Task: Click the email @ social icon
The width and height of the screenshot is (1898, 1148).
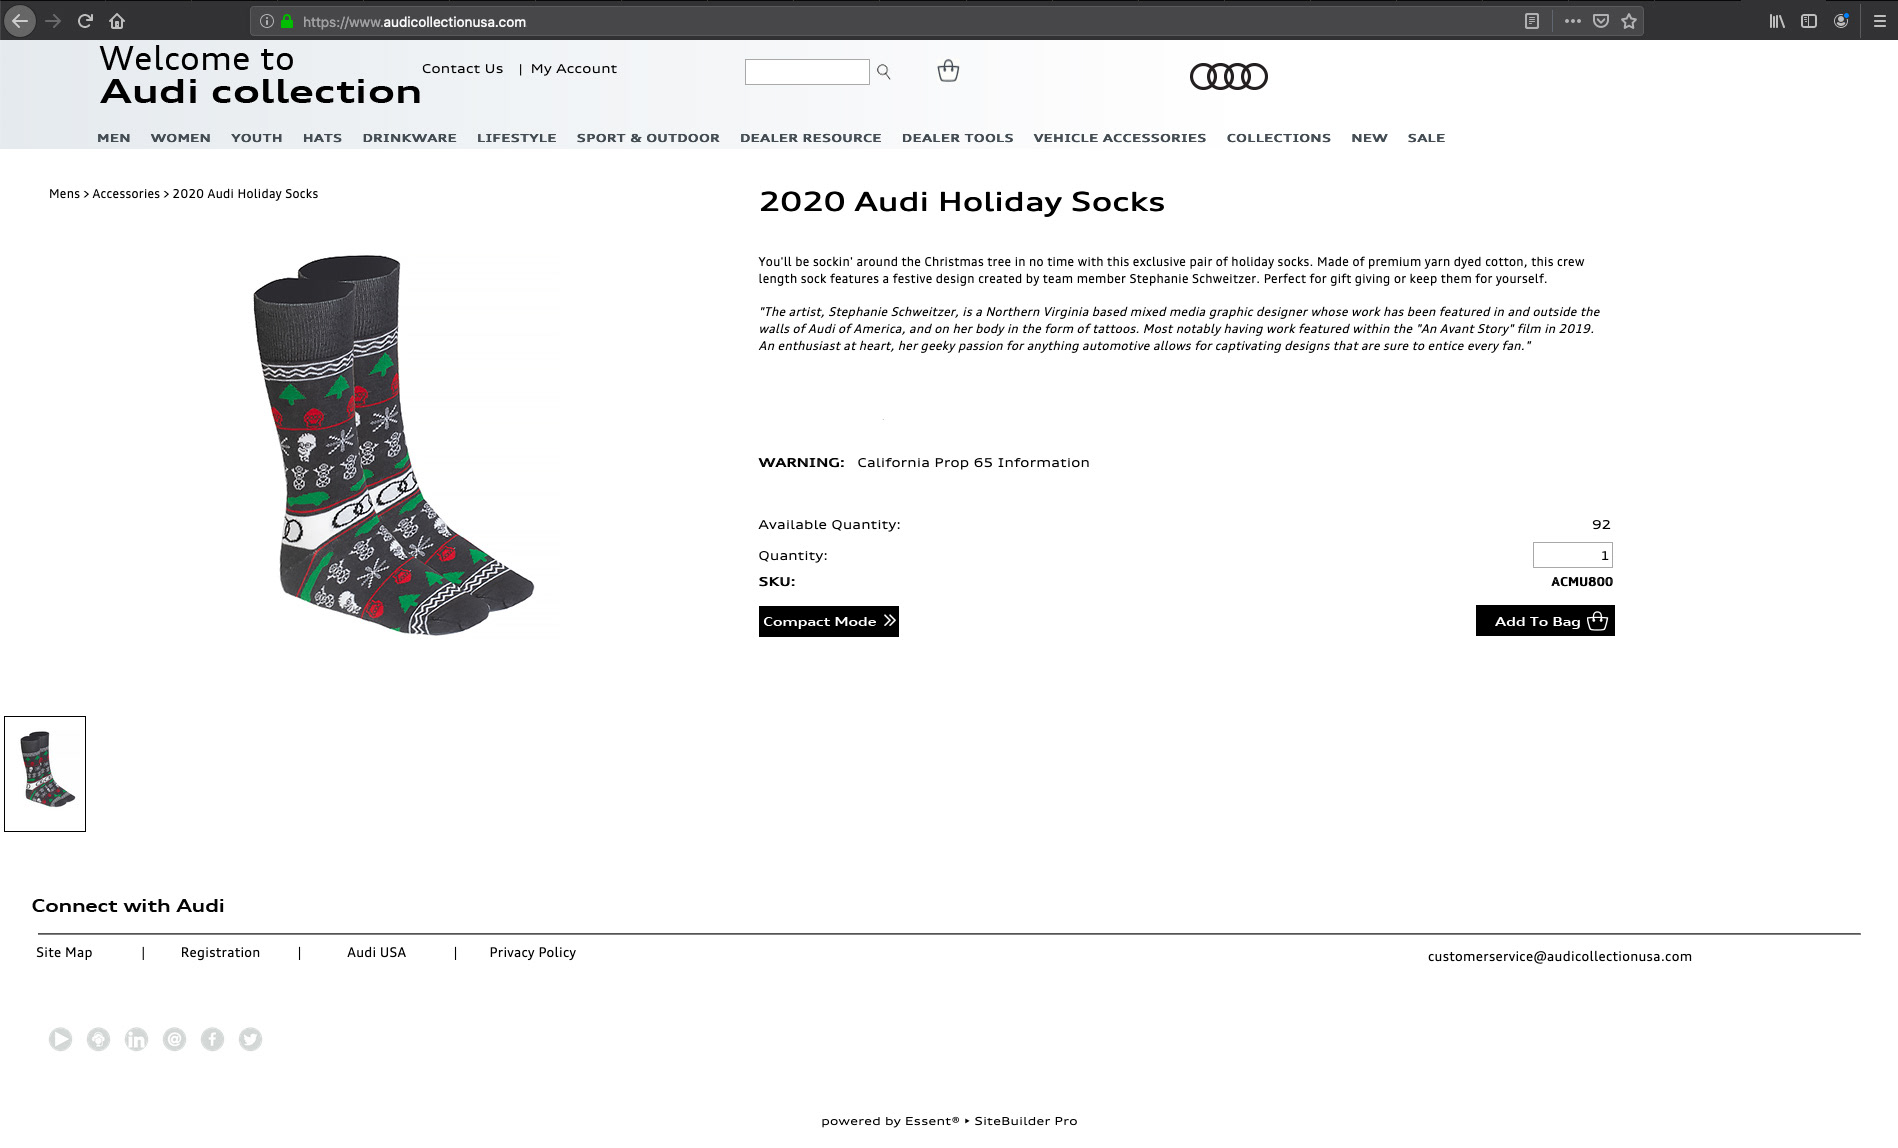Action: [174, 1039]
